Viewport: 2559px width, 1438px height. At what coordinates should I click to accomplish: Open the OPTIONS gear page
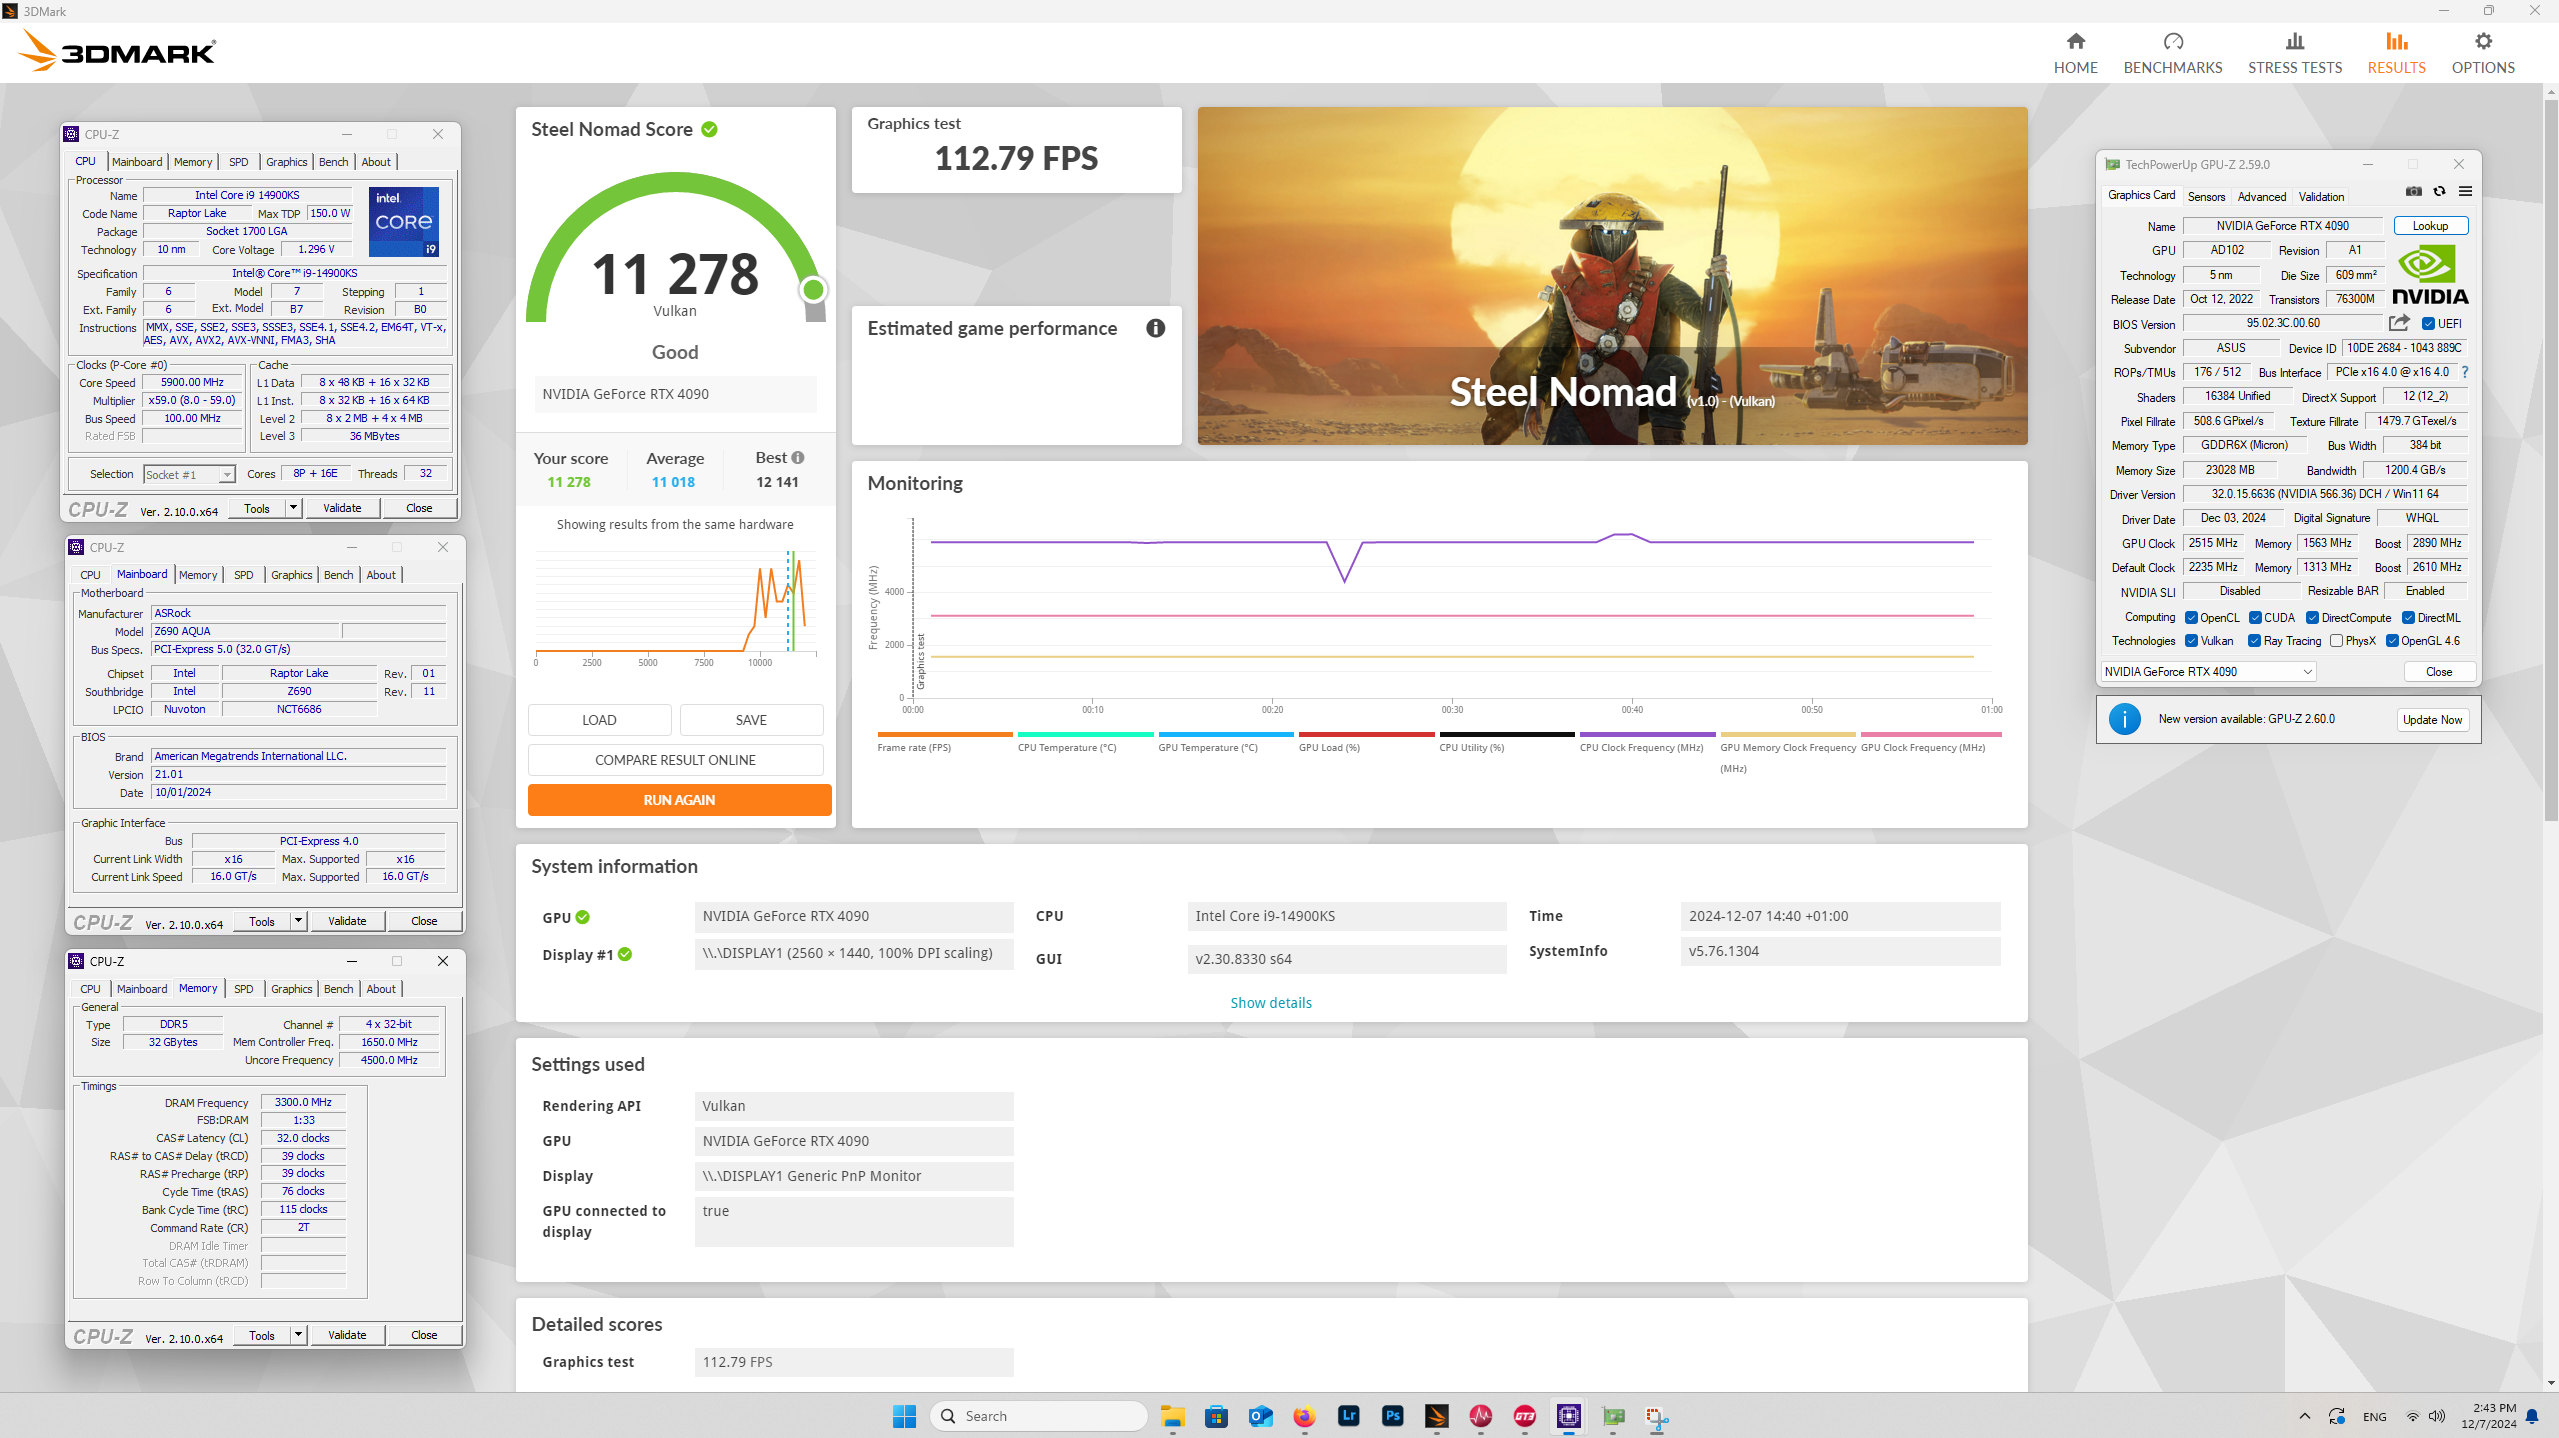pos(2482,53)
